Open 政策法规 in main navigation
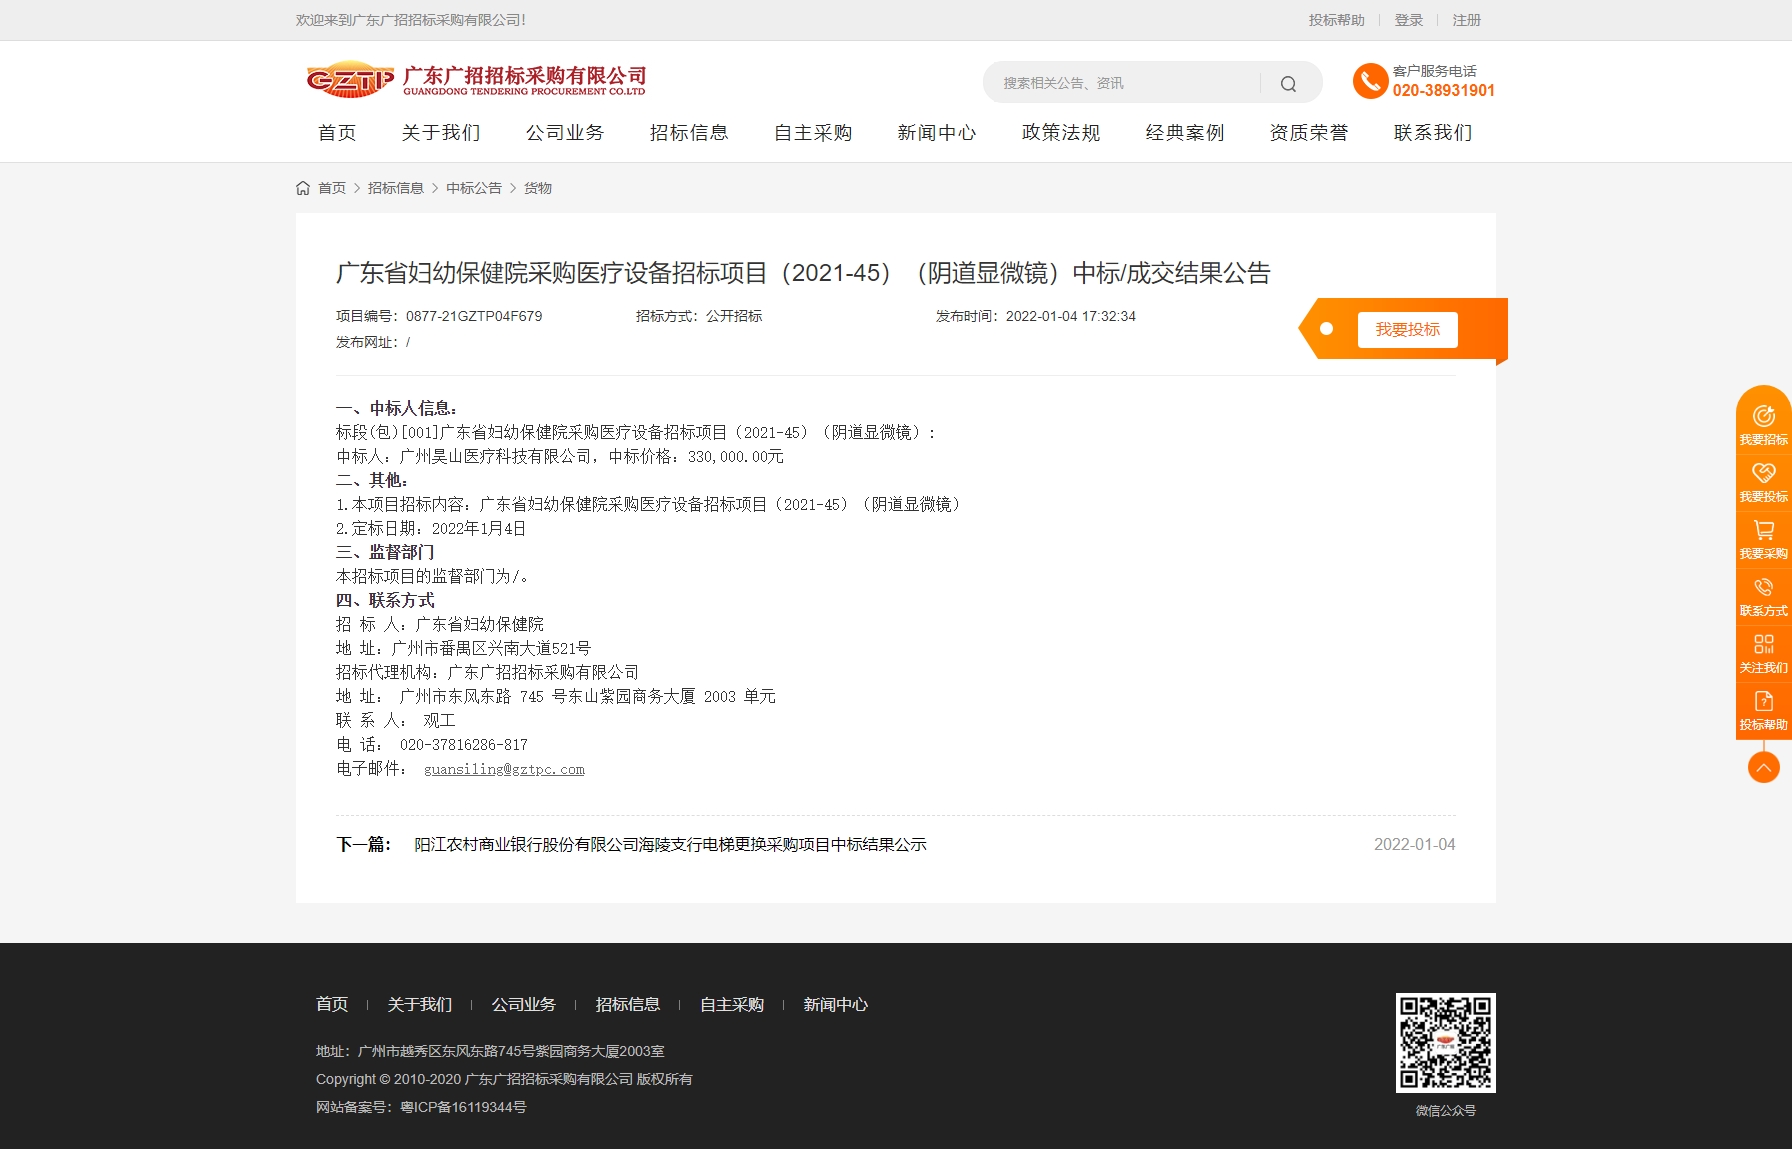 coord(1061,133)
